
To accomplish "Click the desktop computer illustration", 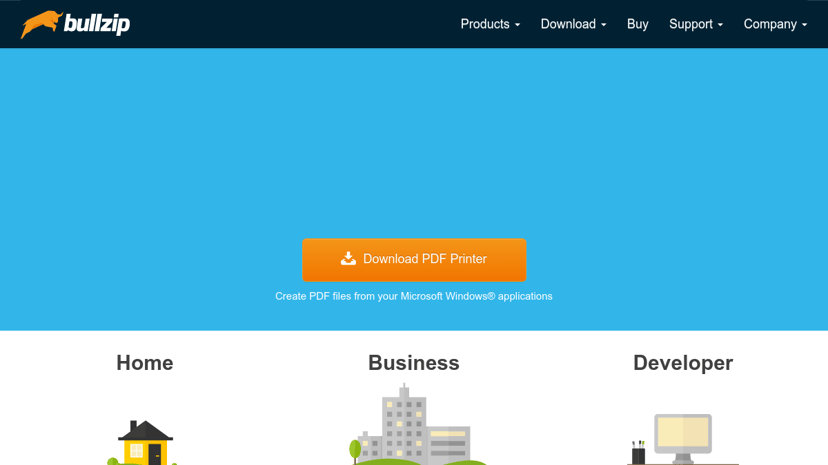I will [x=681, y=439].
